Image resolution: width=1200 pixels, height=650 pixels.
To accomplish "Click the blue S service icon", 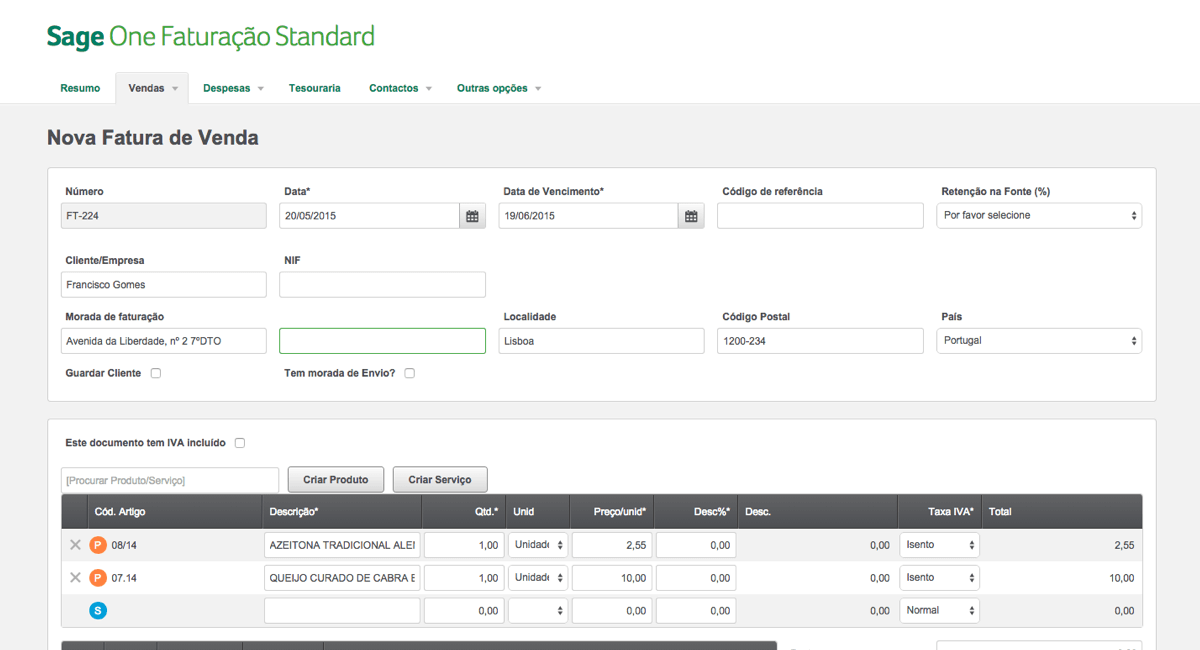I will (x=98, y=610).
